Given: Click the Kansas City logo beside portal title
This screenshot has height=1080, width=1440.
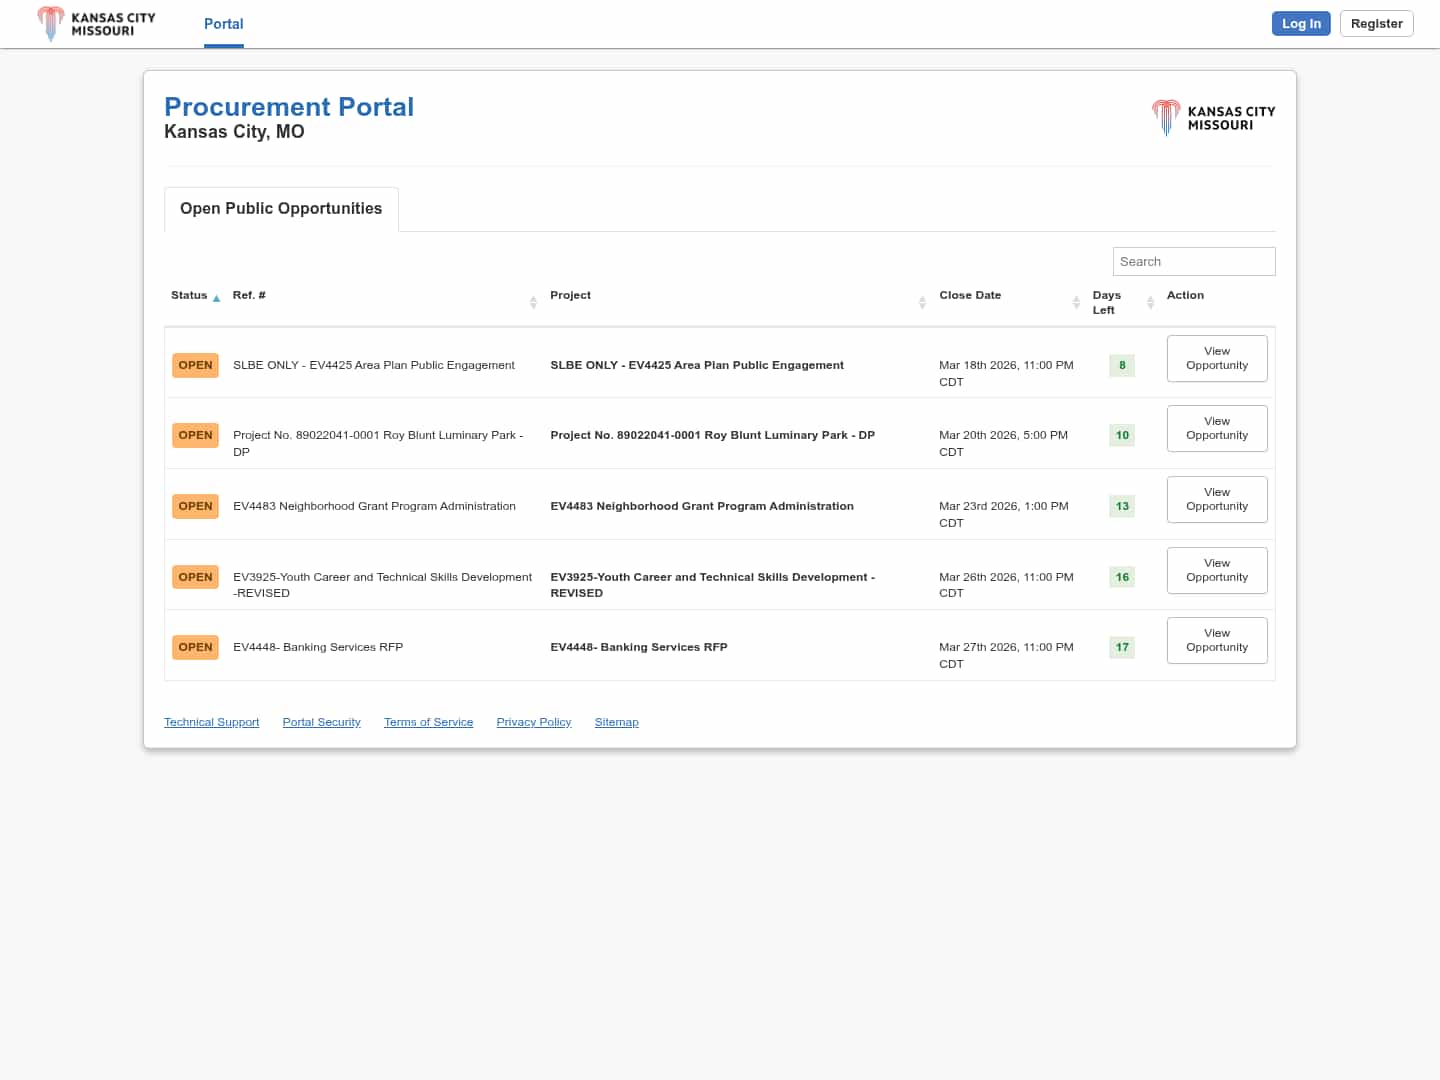Looking at the screenshot, I should 1213,118.
